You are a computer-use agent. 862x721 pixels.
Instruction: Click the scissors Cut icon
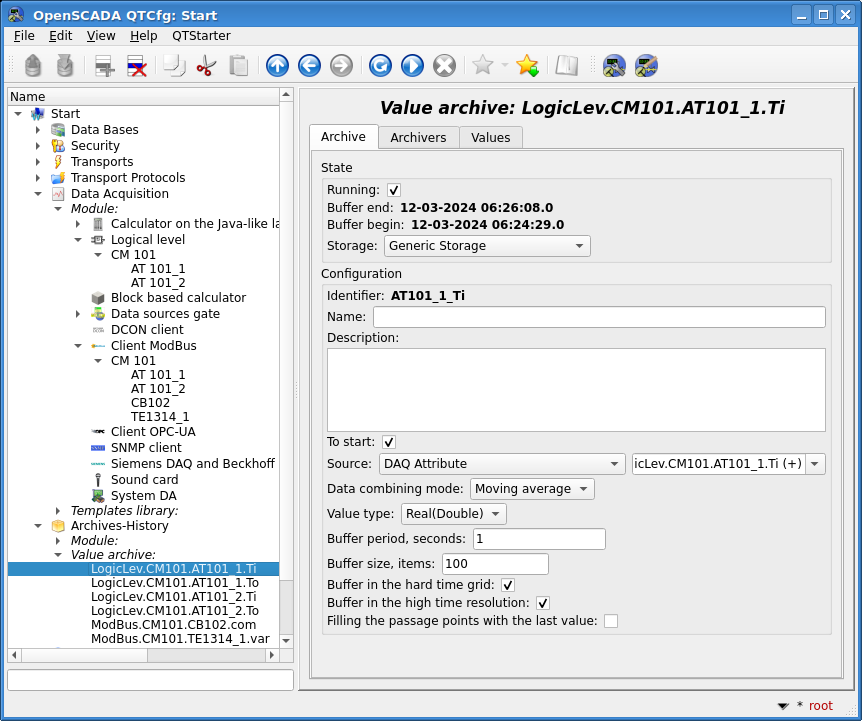pyautogui.click(x=206, y=66)
